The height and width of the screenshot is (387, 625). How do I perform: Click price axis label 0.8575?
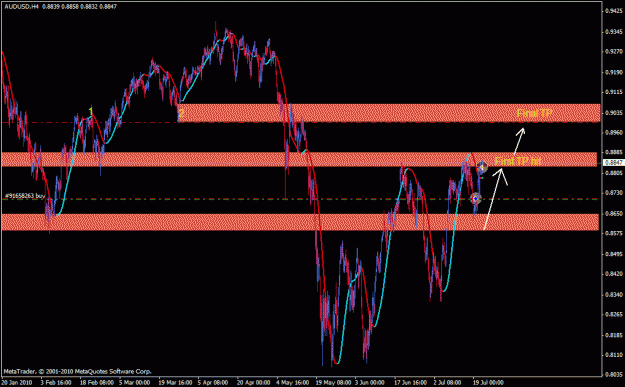[614, 233]
